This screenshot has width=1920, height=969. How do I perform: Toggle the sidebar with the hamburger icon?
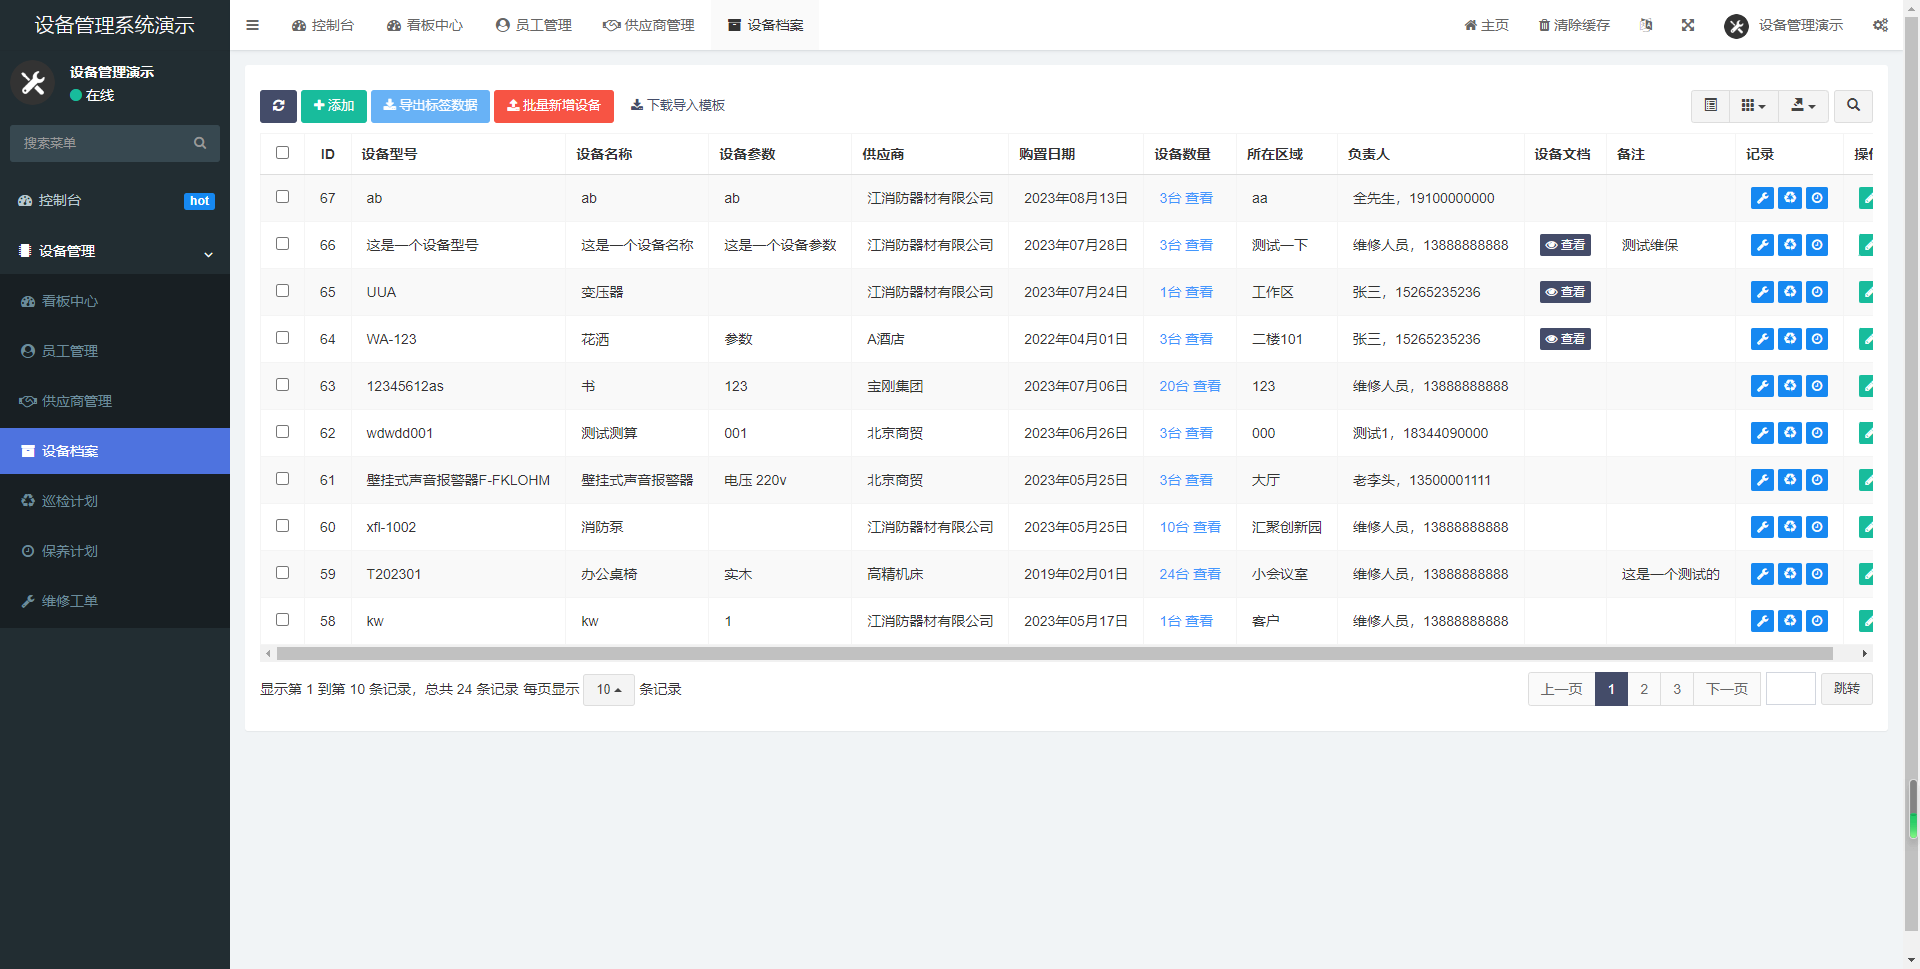tap(252, 25)
